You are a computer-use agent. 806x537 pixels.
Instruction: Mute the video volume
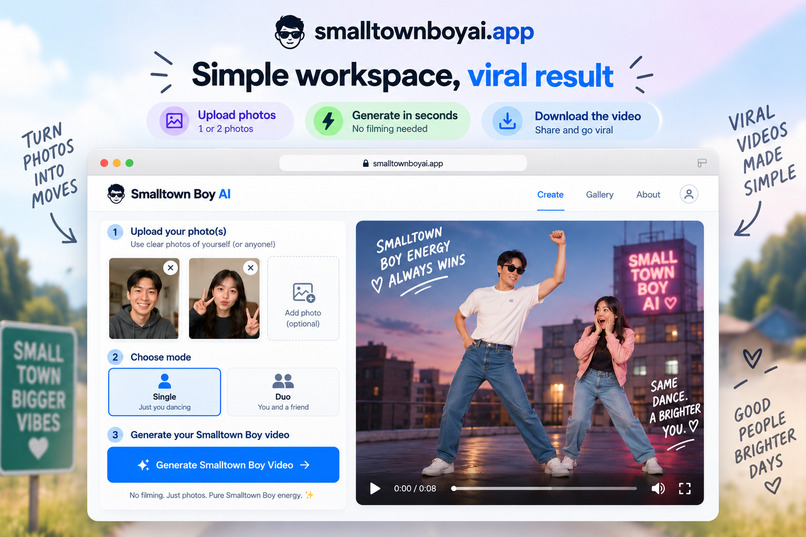[658, 488]
